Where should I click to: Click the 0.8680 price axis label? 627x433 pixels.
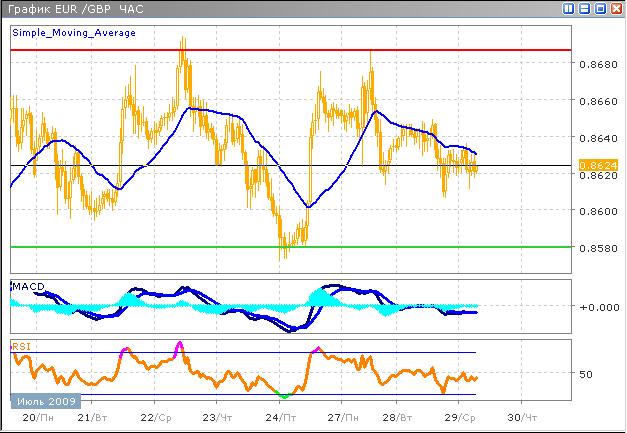tap(598, 64)
